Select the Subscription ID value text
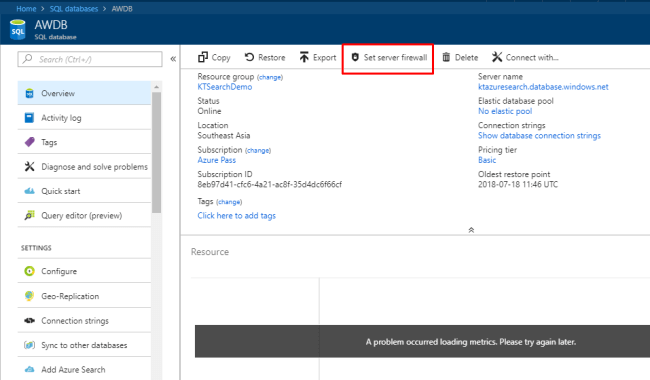 (269, 184)
